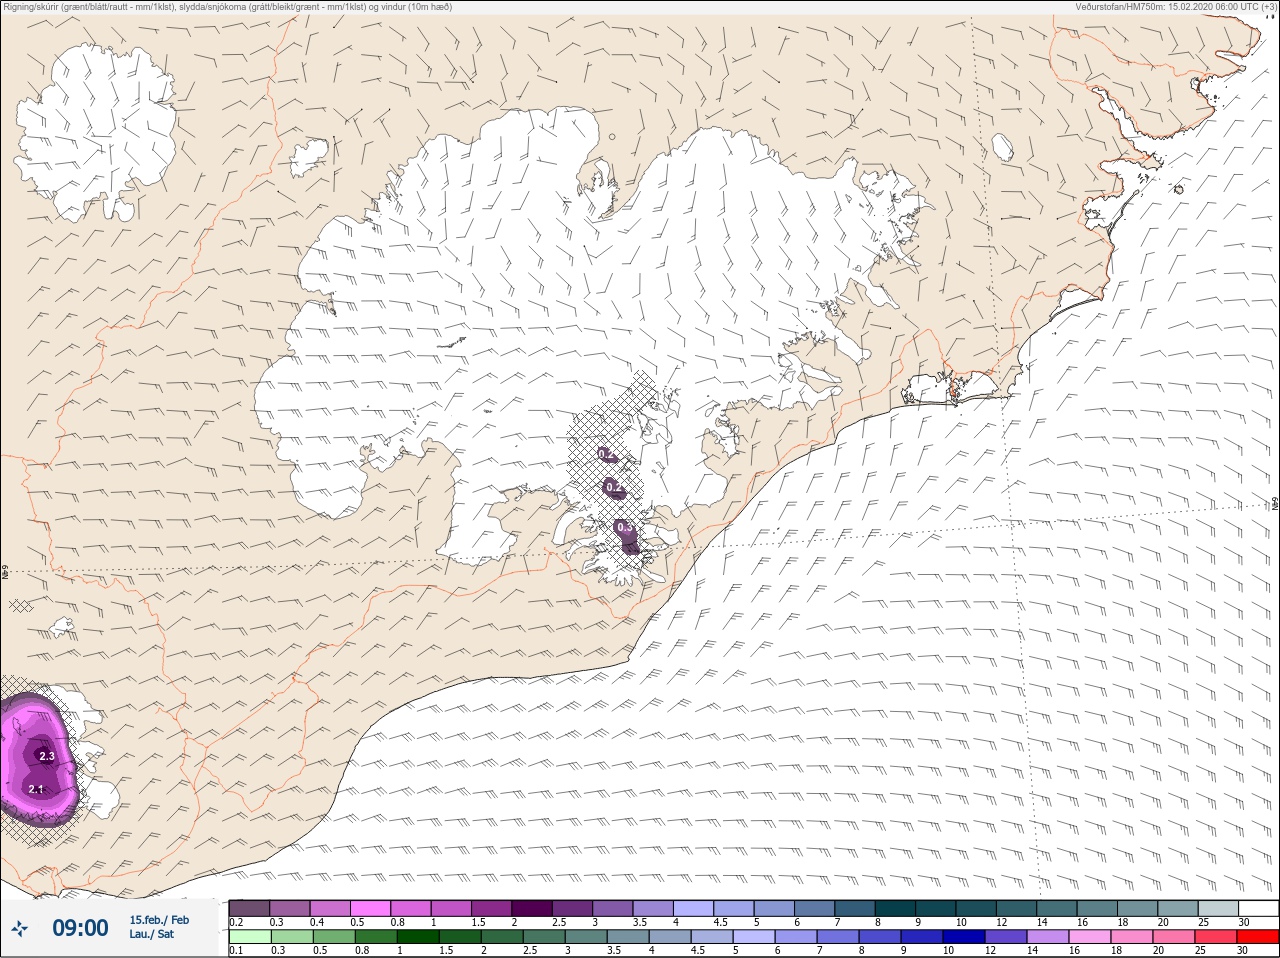The width and height of the screenshot is (1280, 958).
Task: Pick the white swatch labeled 30 in upper legend row
Action: pos(1259,908)
